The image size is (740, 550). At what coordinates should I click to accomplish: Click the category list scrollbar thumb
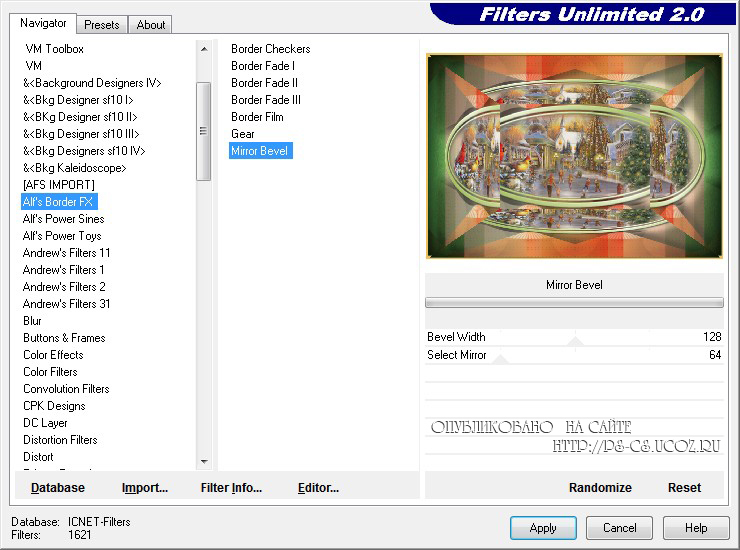click(x=203, y=131)
